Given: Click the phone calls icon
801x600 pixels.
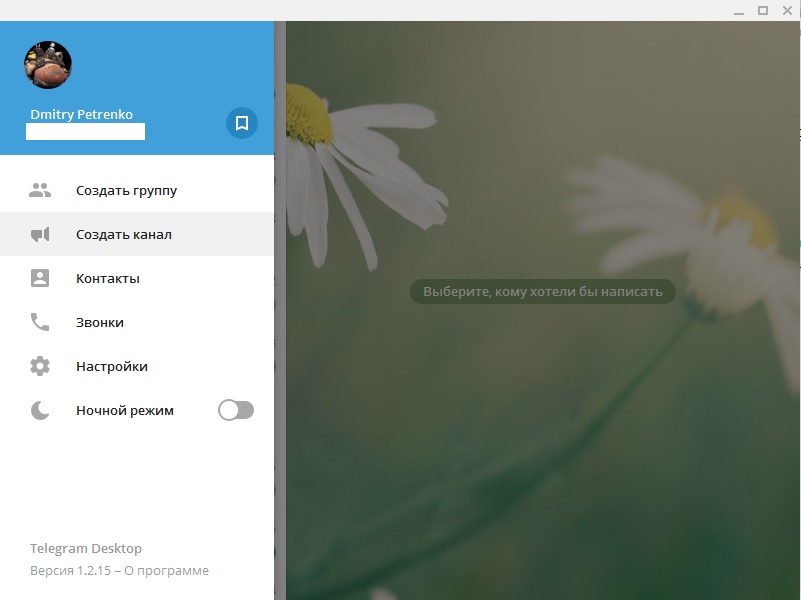Looking at the screenshot, I should pos(40,322).
